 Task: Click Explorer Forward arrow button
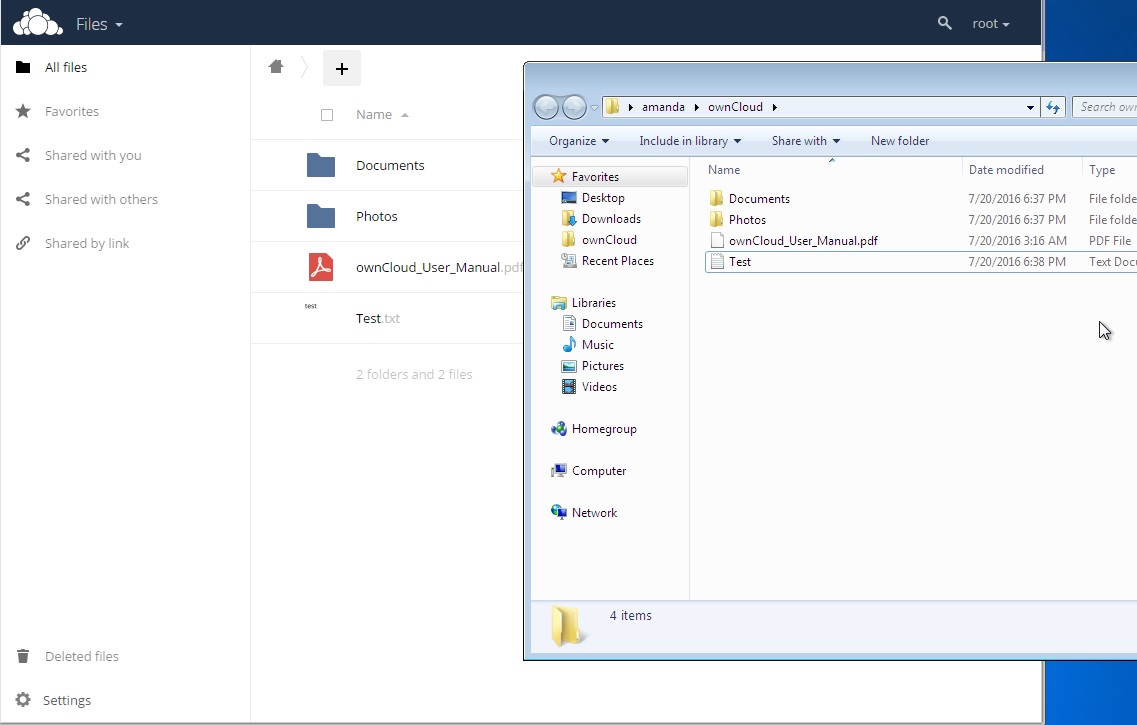574,107
